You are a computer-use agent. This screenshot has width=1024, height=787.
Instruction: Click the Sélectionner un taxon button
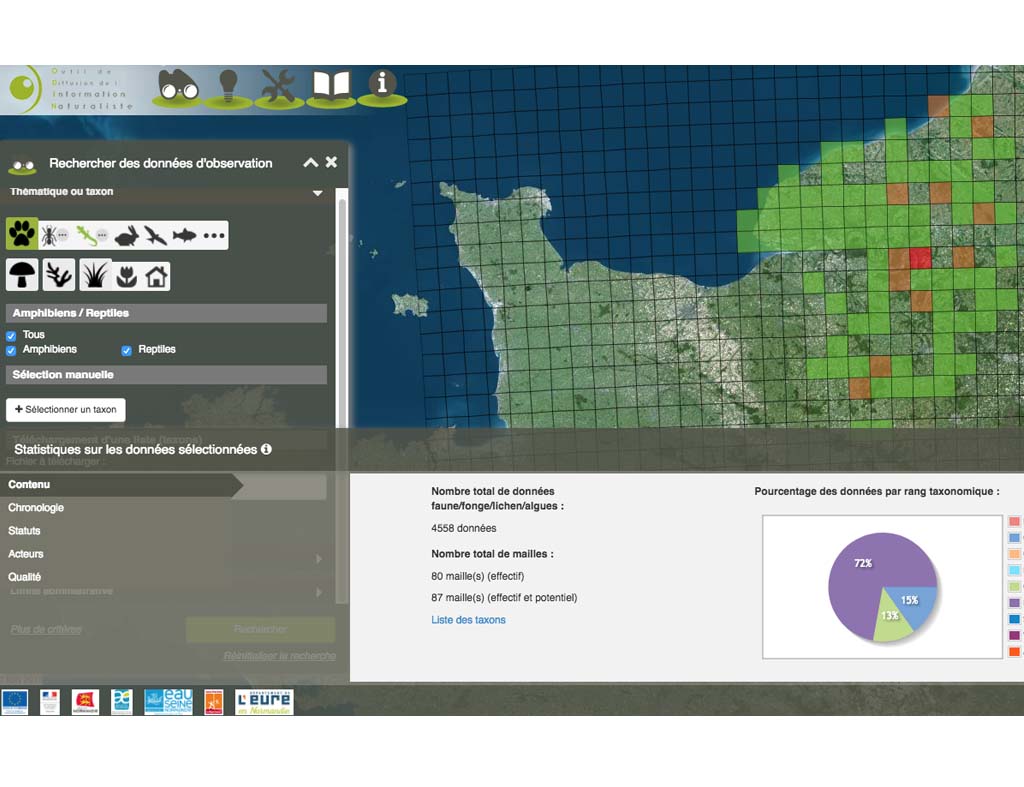(66, 409)
